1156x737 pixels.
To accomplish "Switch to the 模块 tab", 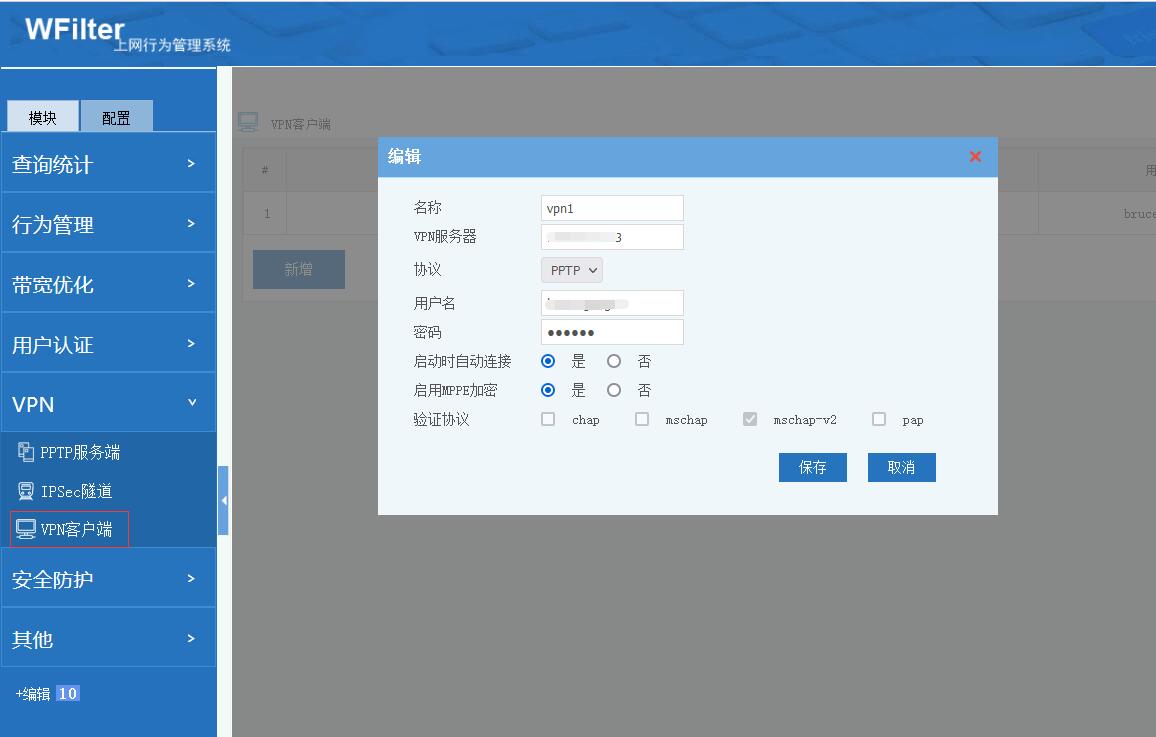I will [43, 117].
